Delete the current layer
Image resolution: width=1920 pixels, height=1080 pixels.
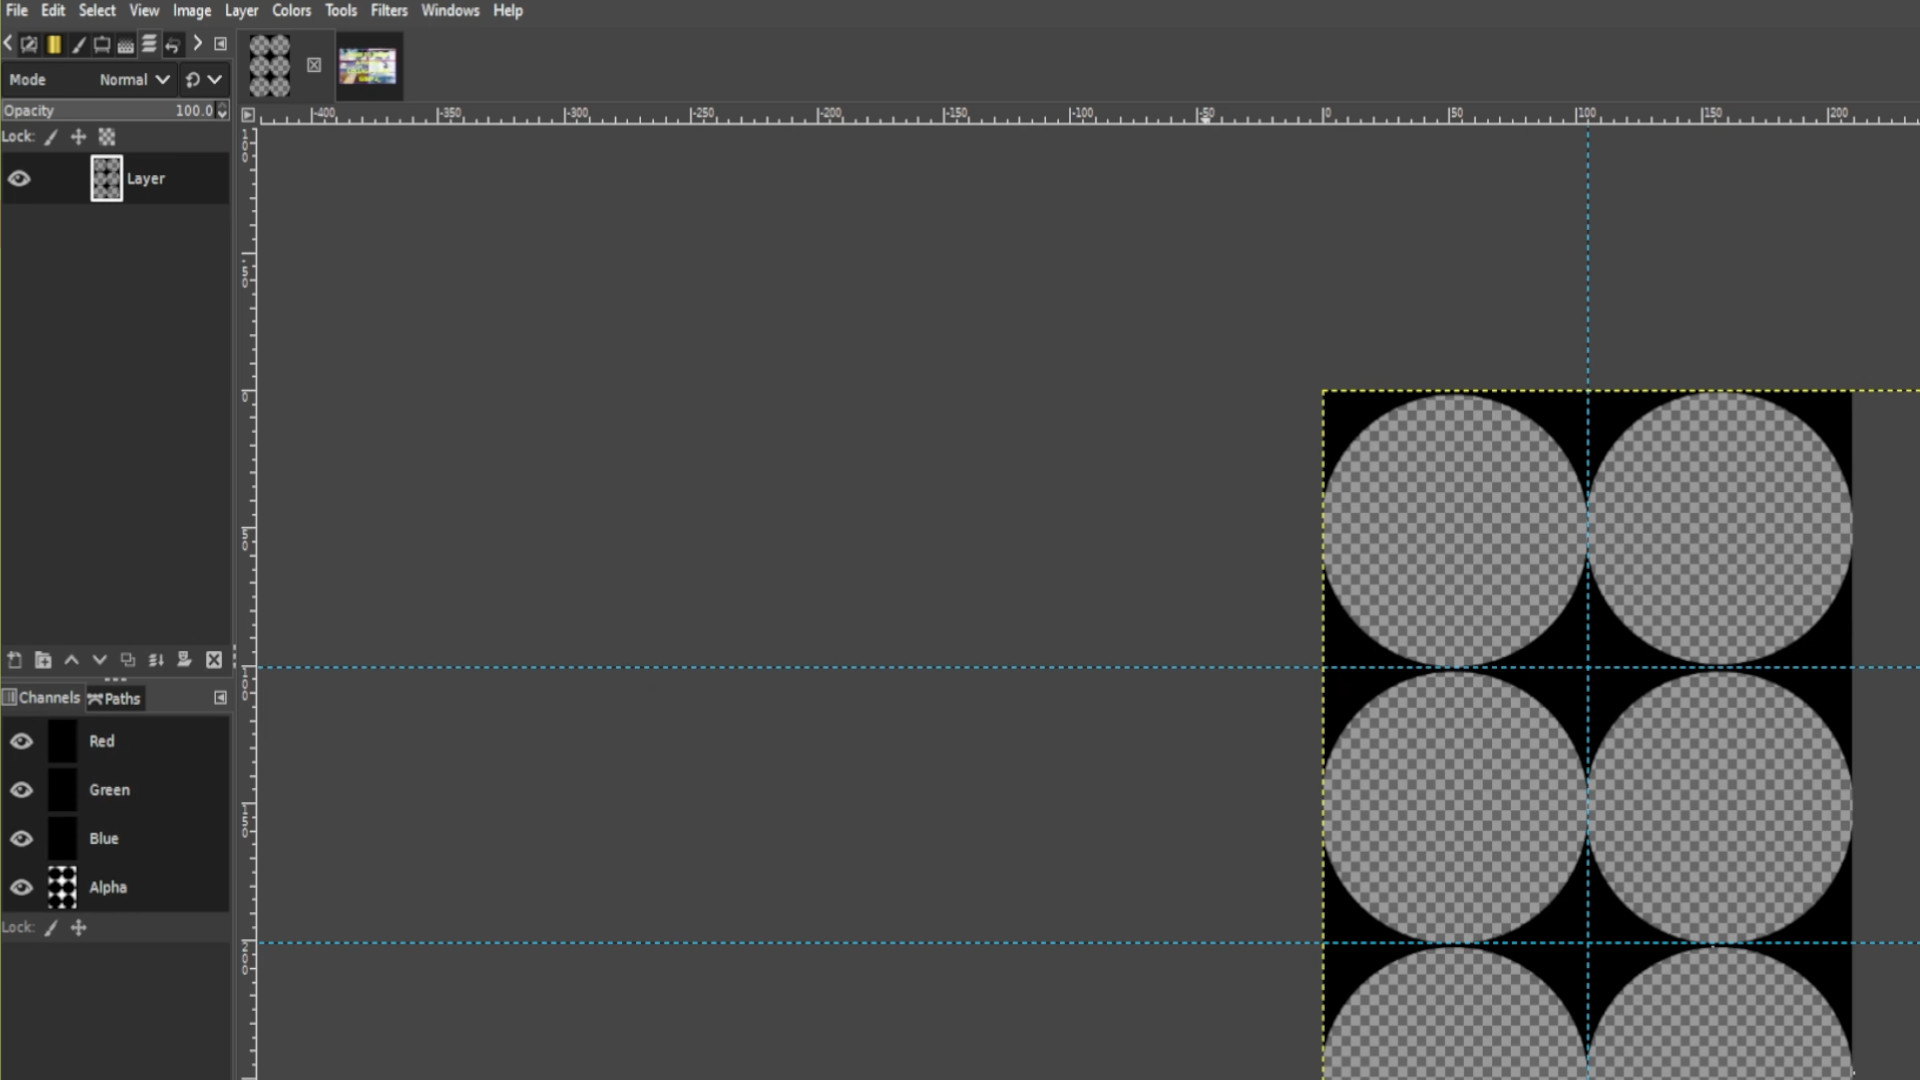[x=214, y=660]
